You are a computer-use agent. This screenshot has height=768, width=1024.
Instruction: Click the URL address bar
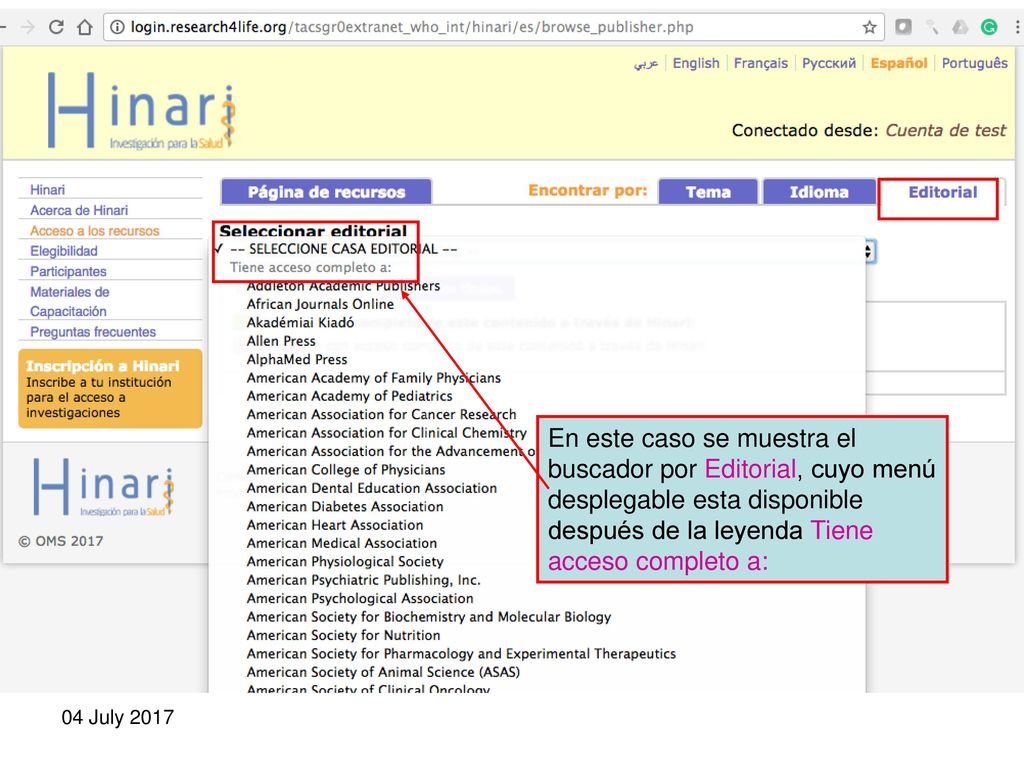point(493,27)
